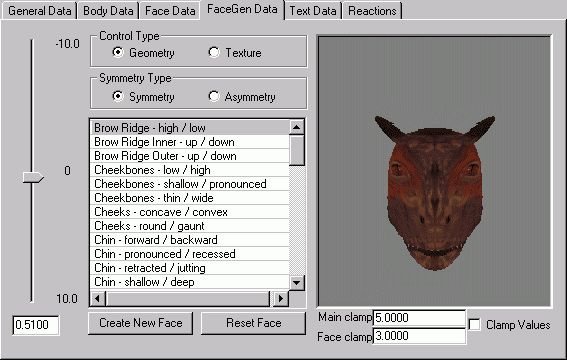Click the list's scroll up arrow

coord(297,127)
